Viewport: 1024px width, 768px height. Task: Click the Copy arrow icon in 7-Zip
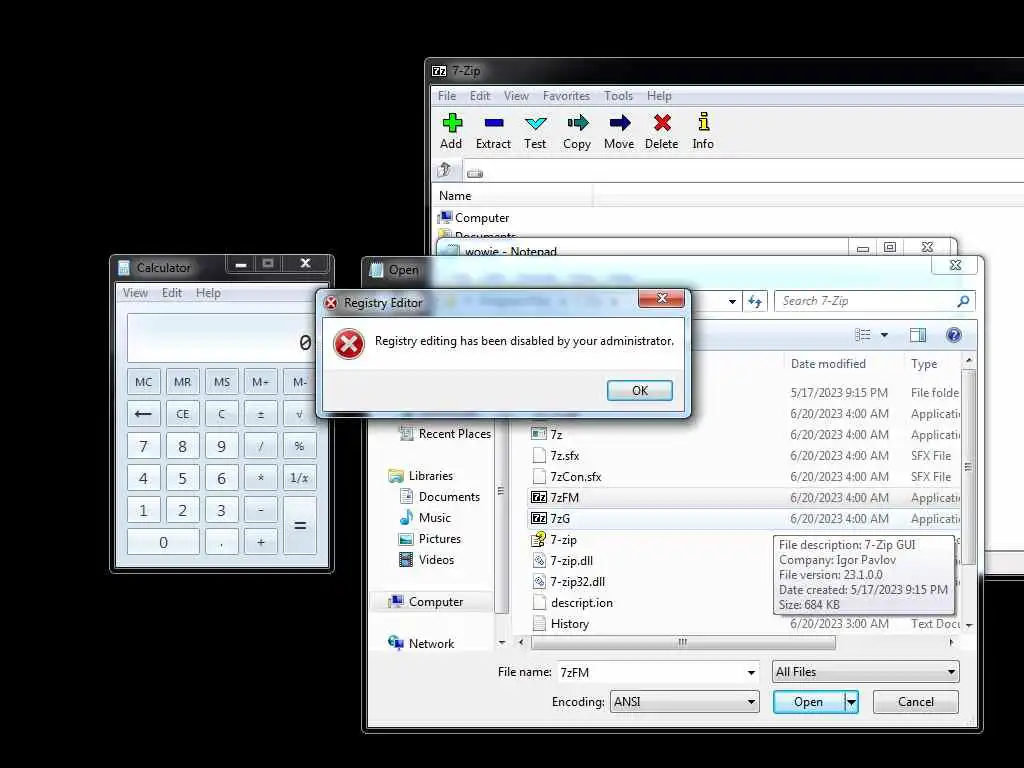pos(577,123)
